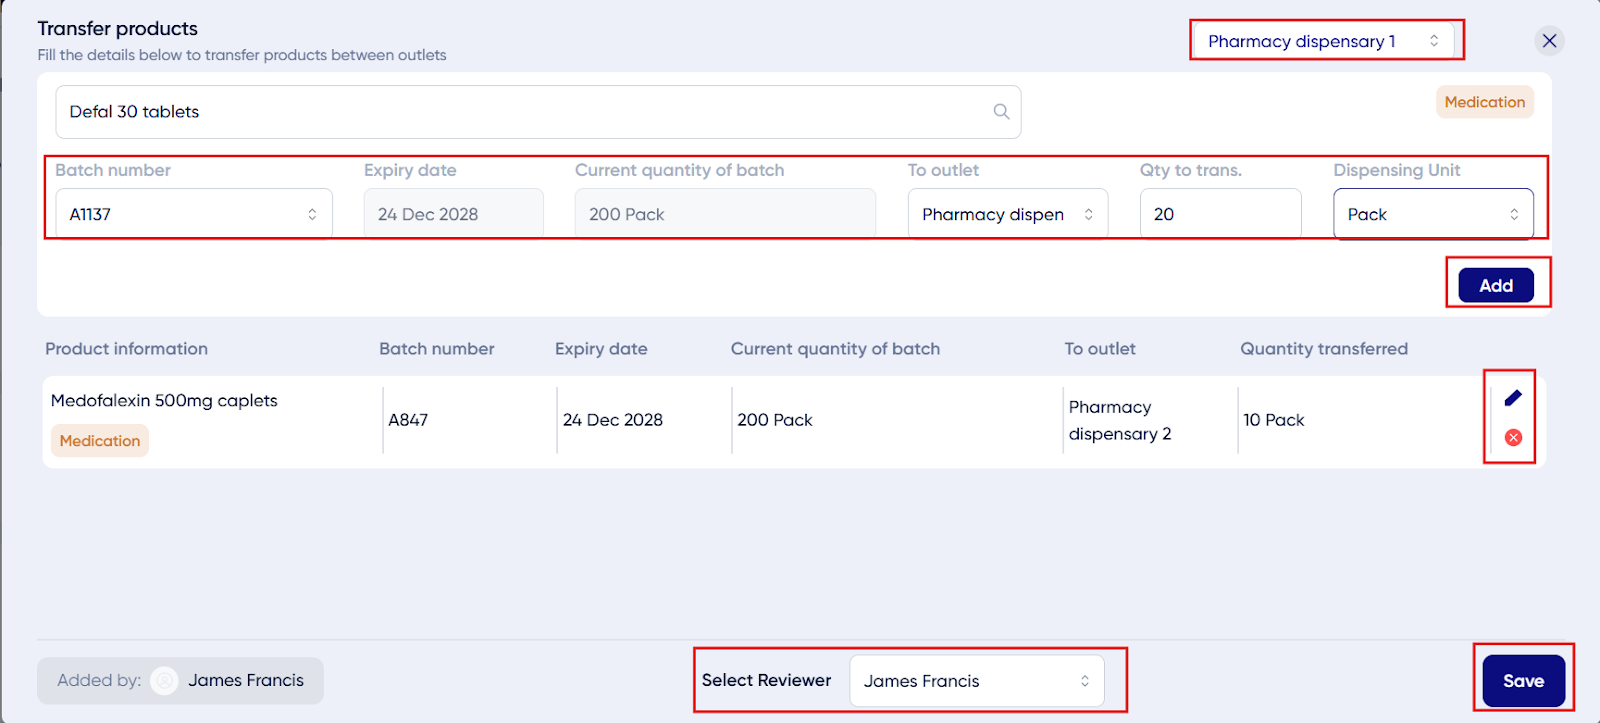Viewport: 1600px width, 723px height.
Task: Open the Batch number A1137 dropdown
Action: [194, 214]
